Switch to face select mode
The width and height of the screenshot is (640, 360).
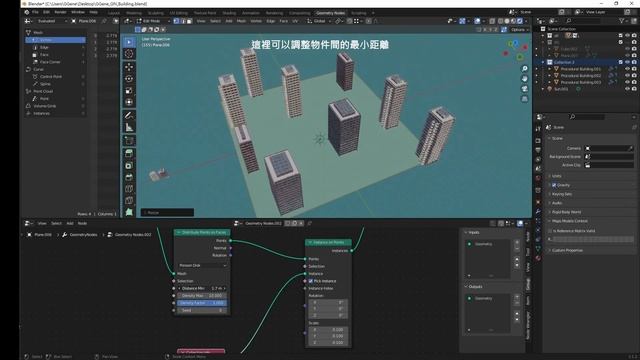click(x=189, y=21)
